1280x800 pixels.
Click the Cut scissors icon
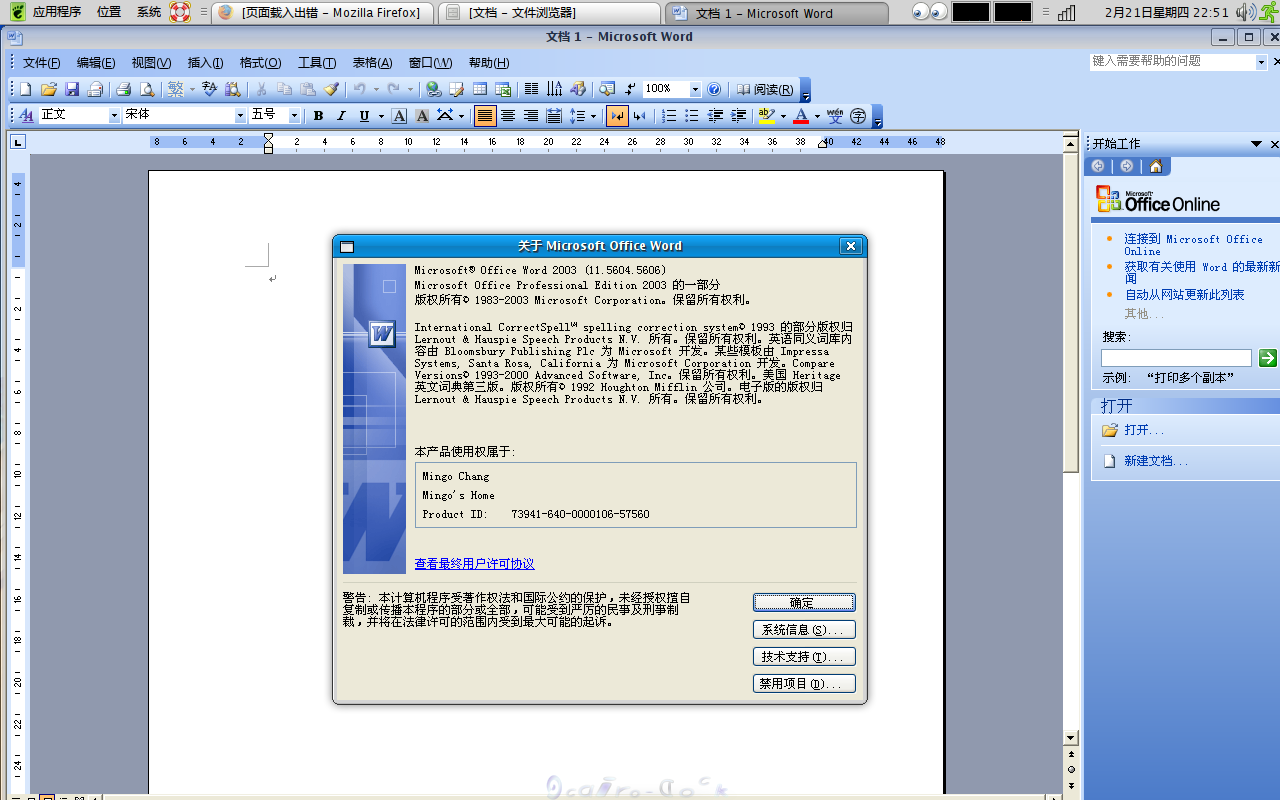pos(261,89)
